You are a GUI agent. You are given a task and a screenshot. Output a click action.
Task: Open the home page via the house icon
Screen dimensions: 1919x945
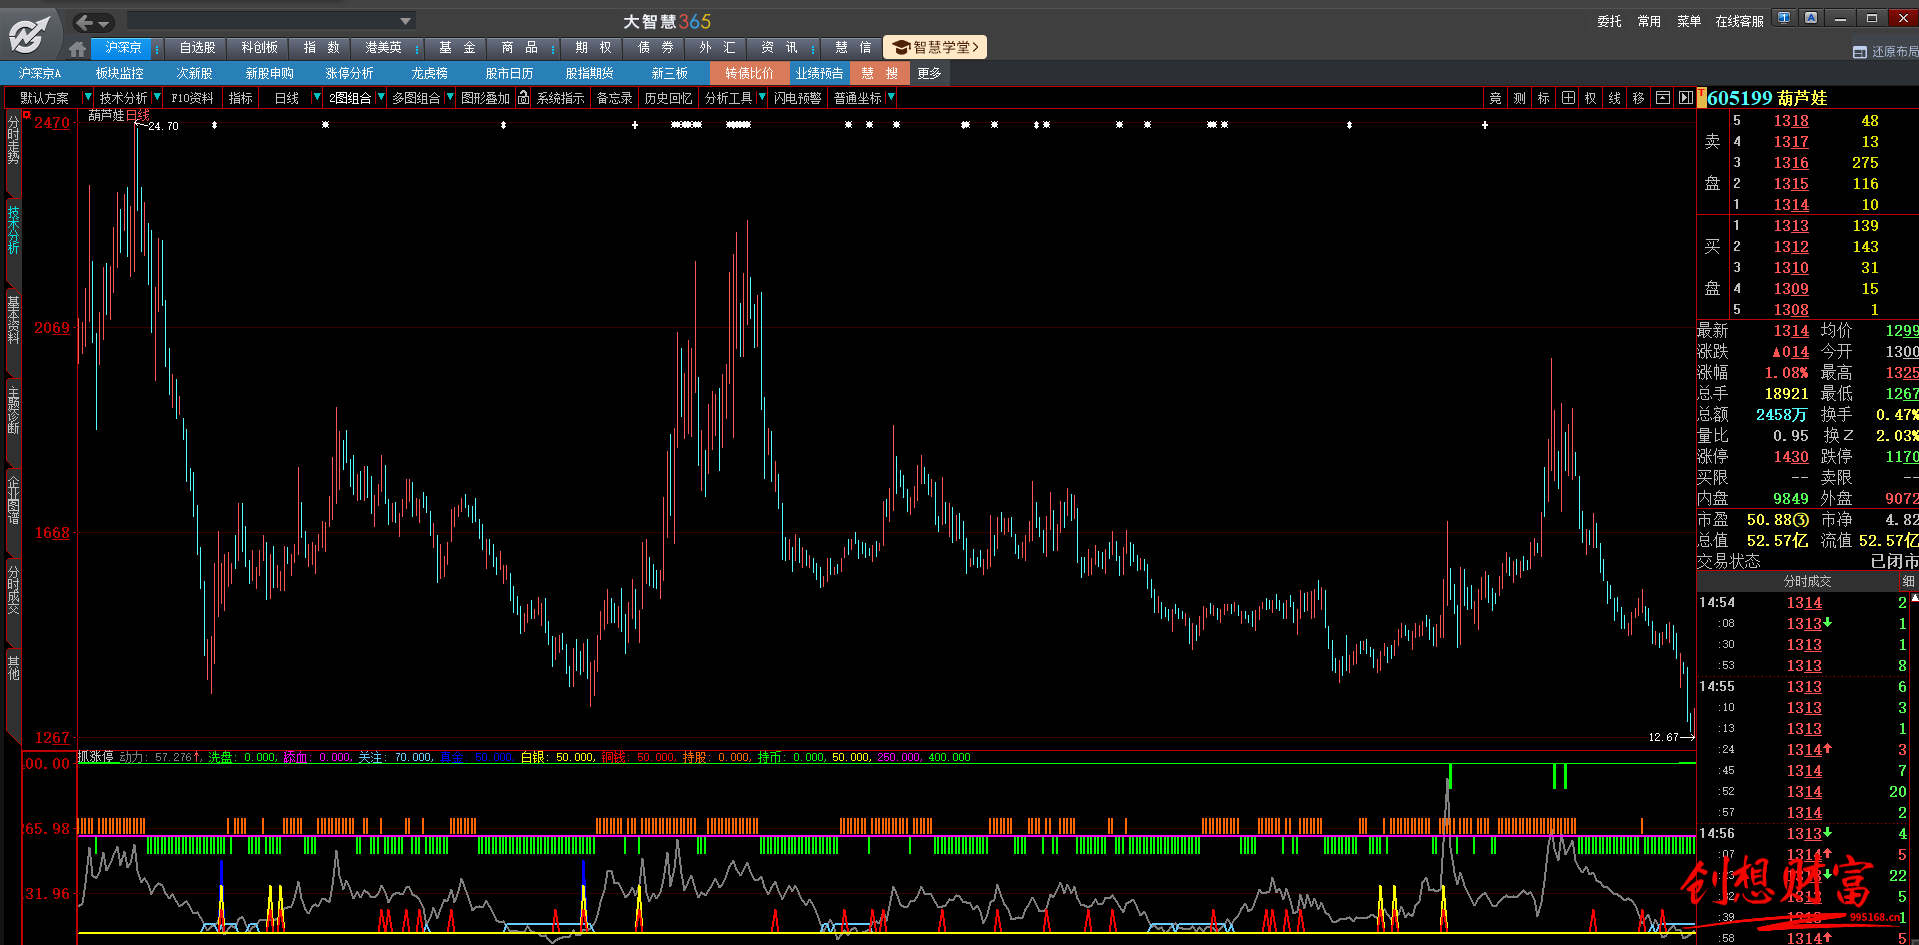(x=78, y=48)
